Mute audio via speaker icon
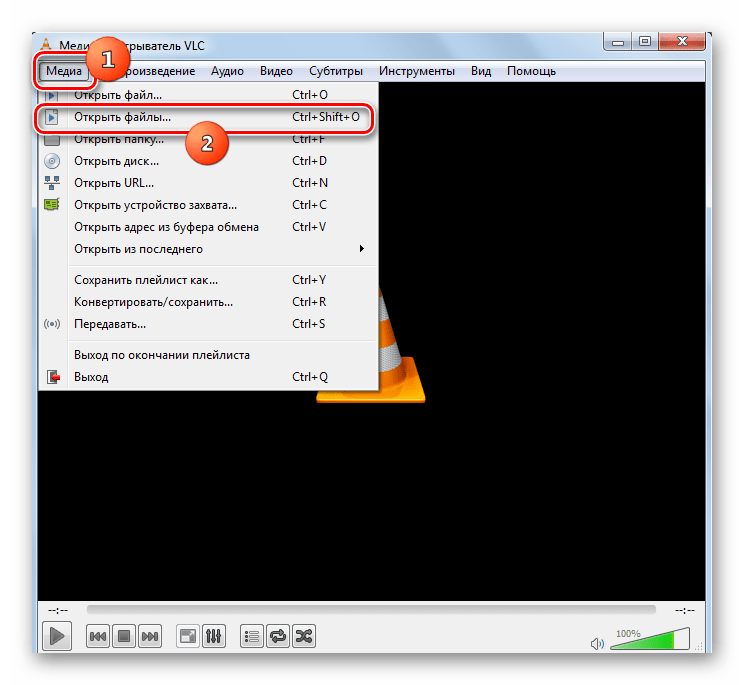The width and height of the screenshot is (744, 685). (x=597, y=644)
